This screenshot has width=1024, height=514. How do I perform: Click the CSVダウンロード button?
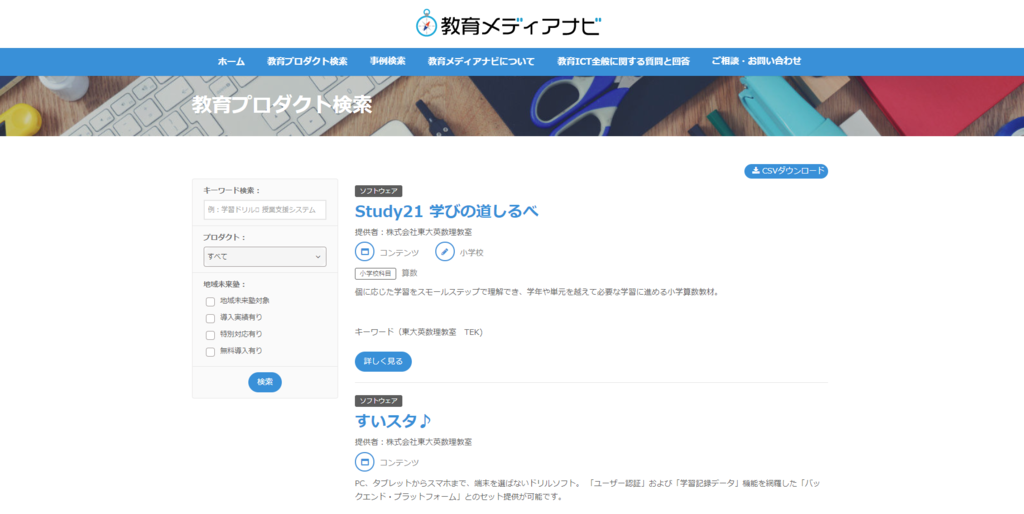[x=786, y=171]
